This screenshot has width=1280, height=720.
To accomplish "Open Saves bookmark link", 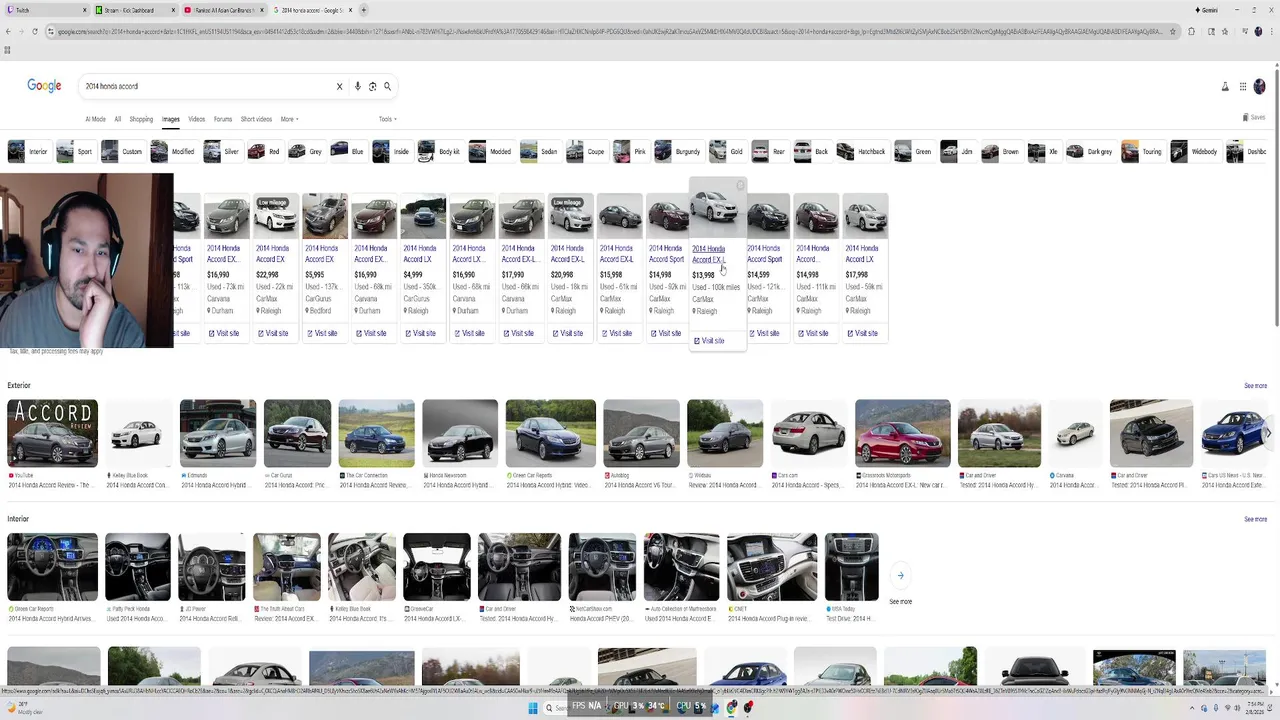I will 1255,117.
